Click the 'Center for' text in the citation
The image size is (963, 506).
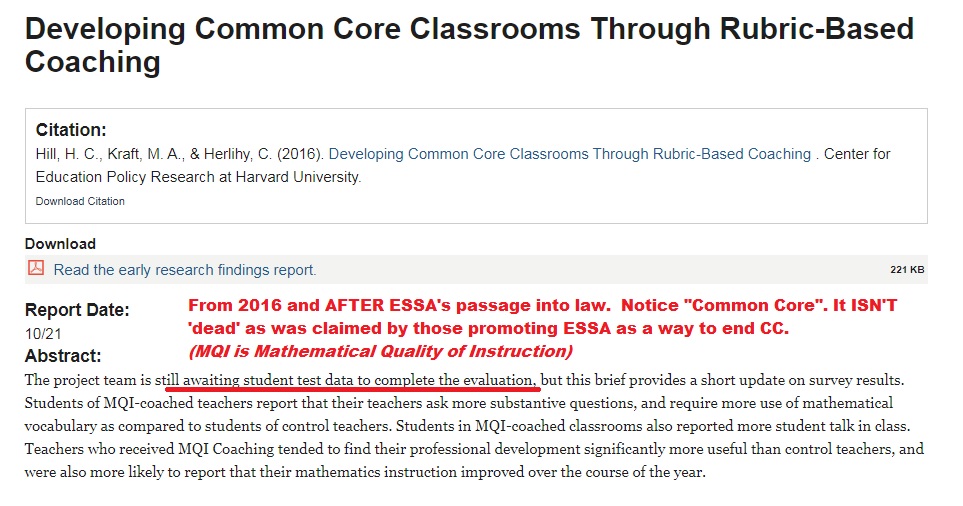857,154
